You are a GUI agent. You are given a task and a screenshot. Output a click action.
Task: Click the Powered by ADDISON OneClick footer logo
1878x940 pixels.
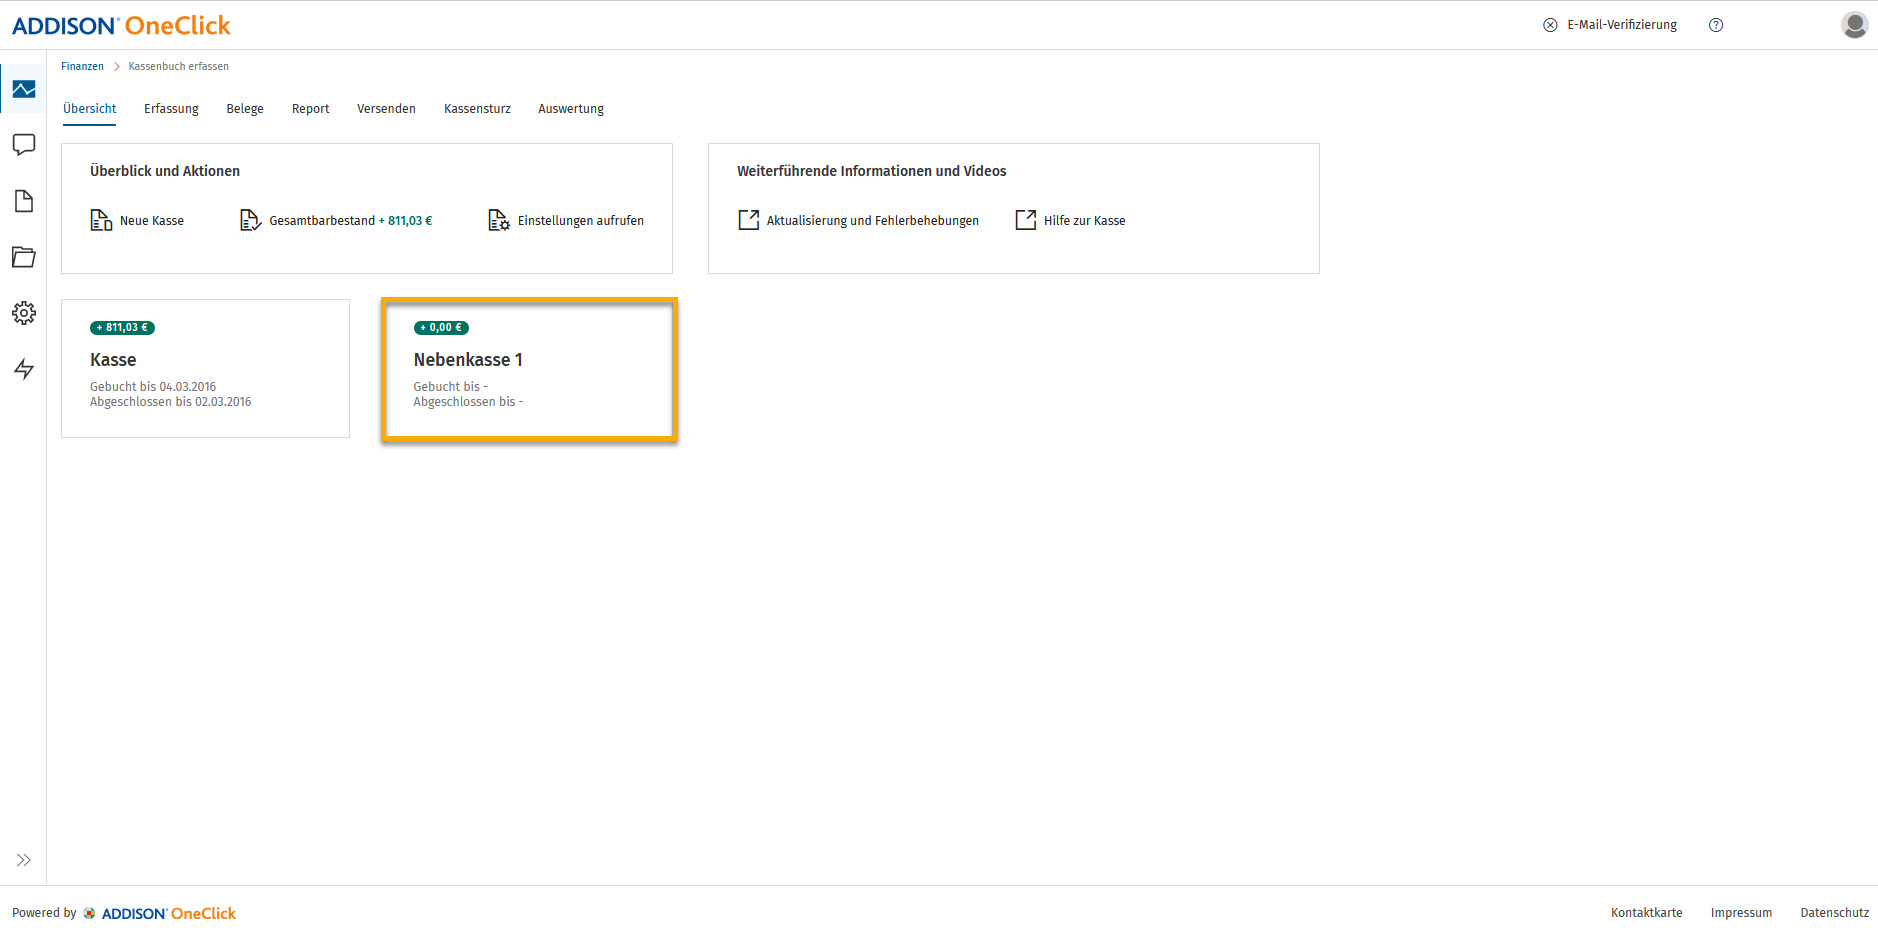click(160, 913)
